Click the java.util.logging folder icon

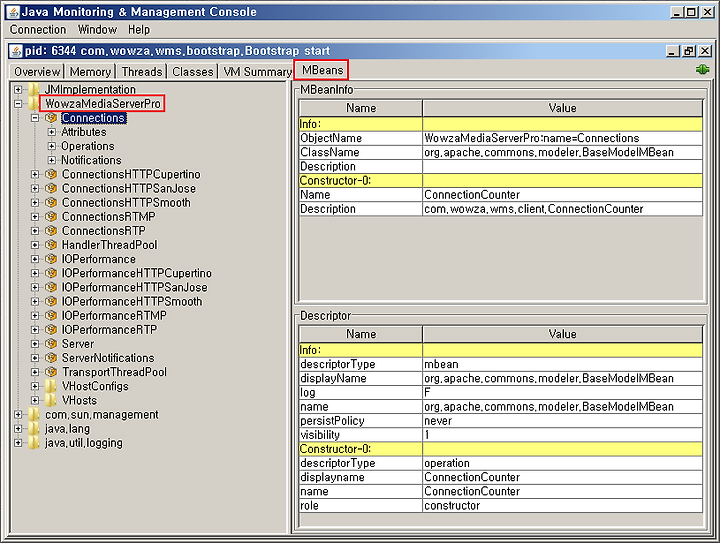click(x=34, y=443)
